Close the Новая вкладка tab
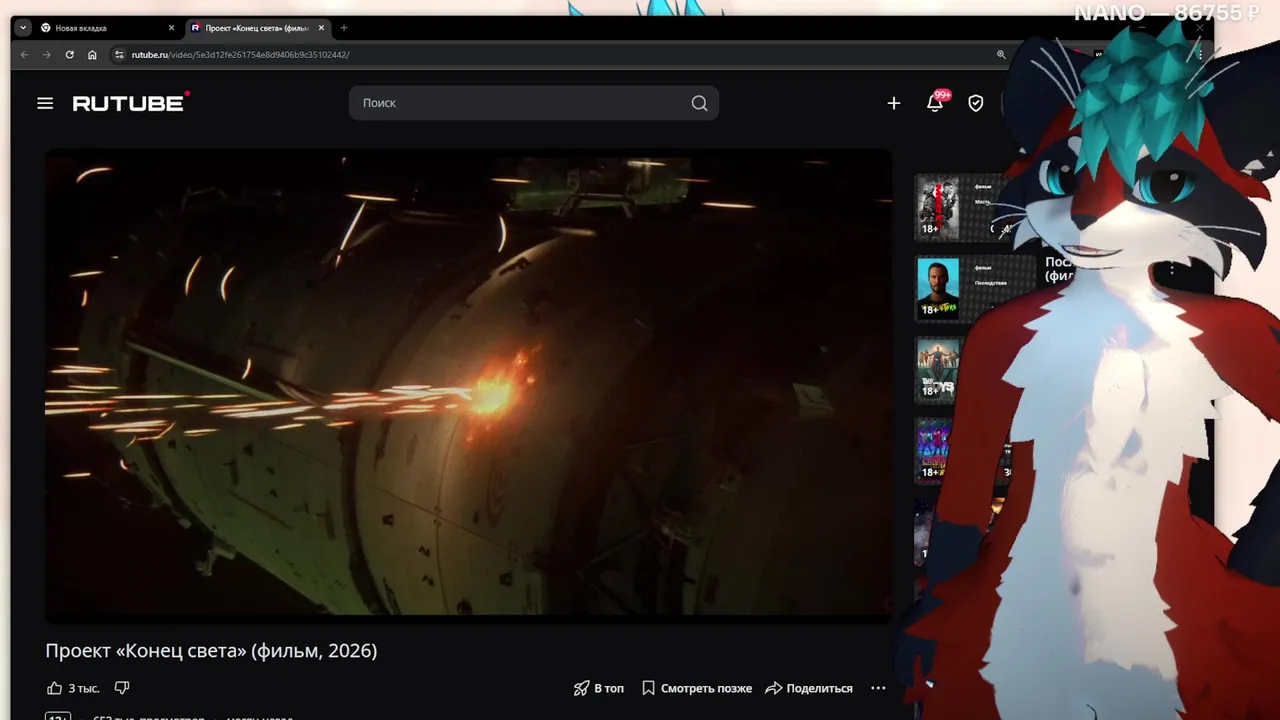The width and height of the screenshot is (1280, 720). point(172,28)
